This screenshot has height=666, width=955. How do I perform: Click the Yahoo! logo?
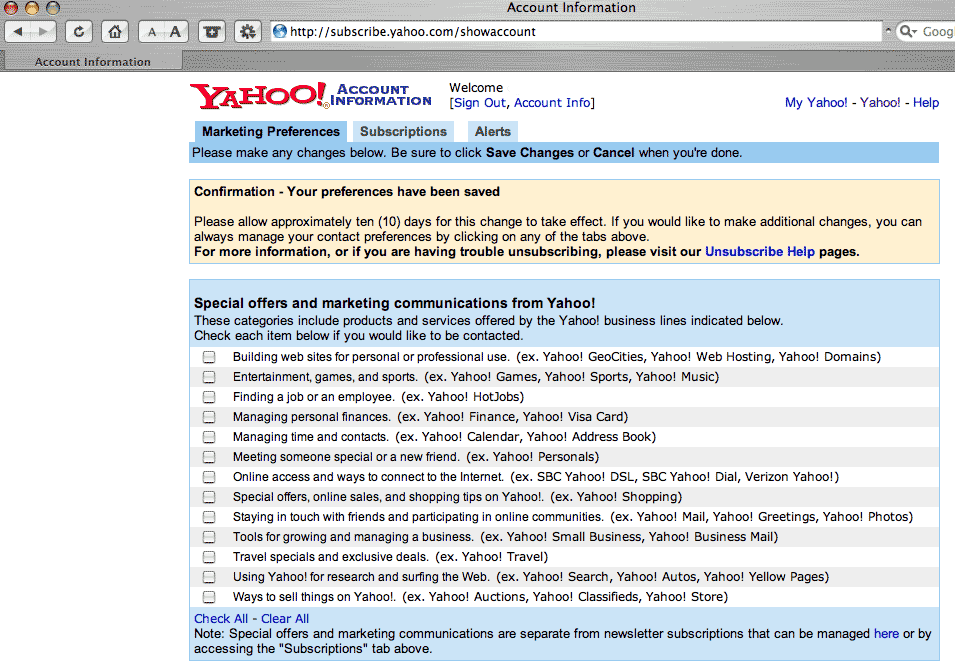(x=259, y=96)
